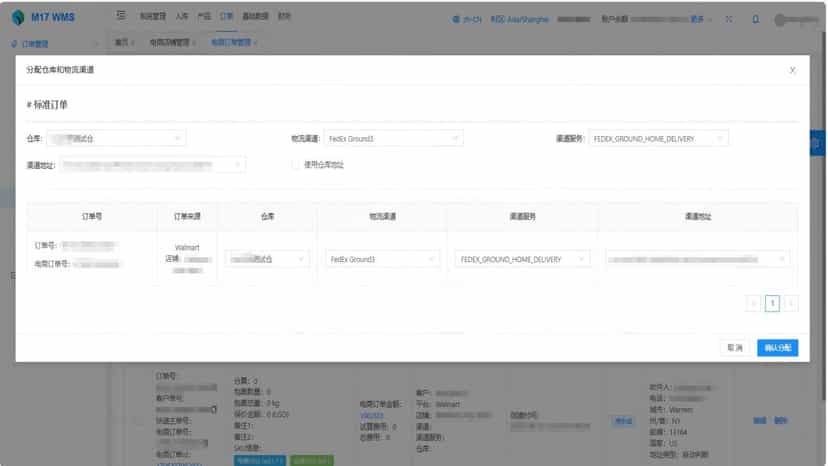Open the top 仓库 warehouse dropdown

click(x=116, y=138)
